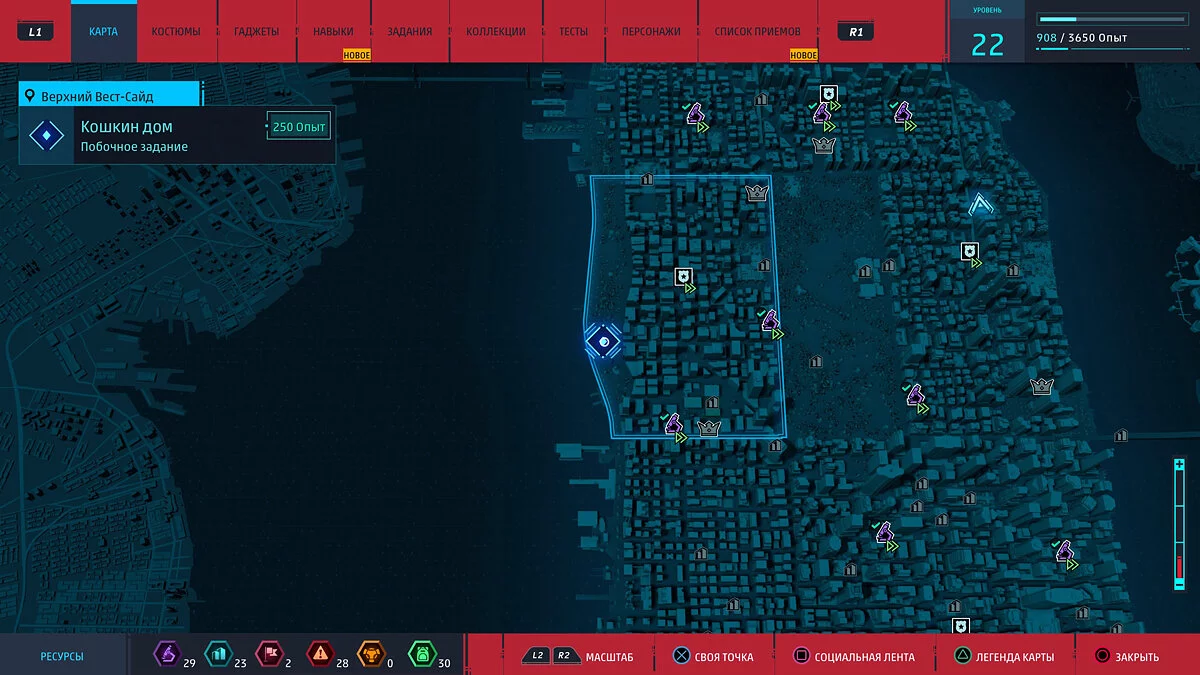Click the experience progress bar

tap(1111, 19)
